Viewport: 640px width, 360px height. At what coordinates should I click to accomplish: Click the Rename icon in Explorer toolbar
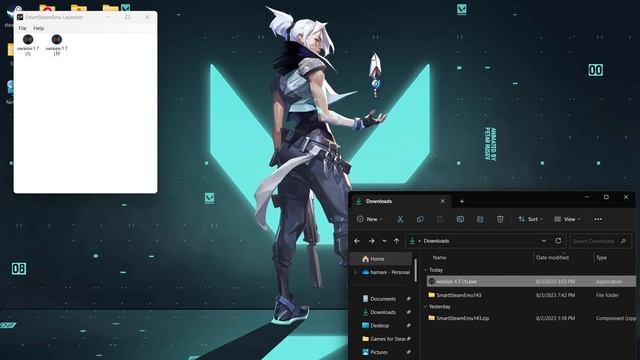[x=460, y=219]
